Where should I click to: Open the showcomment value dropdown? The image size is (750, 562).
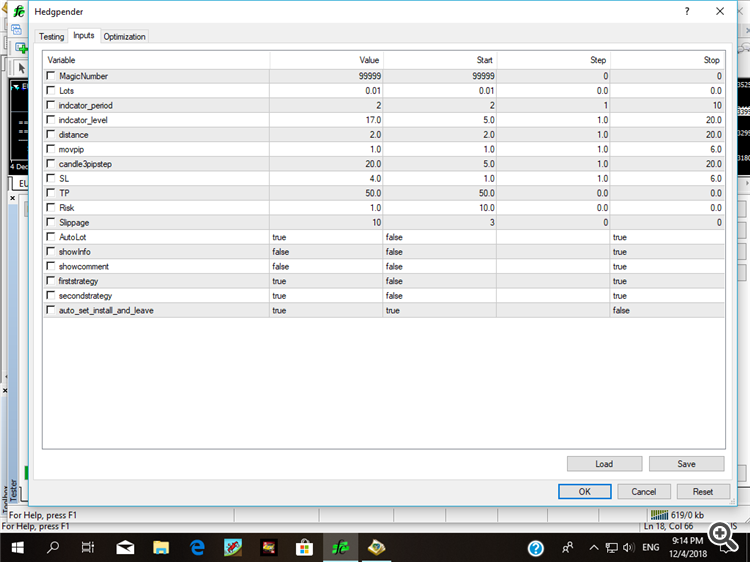click(x=326, y=266)
